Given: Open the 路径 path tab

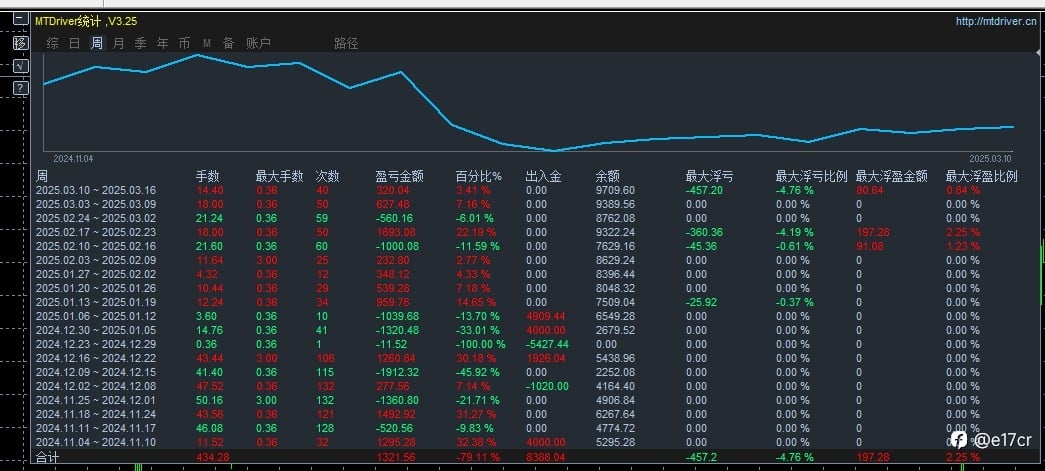Looking at the screenshot, I should (347, 43).
